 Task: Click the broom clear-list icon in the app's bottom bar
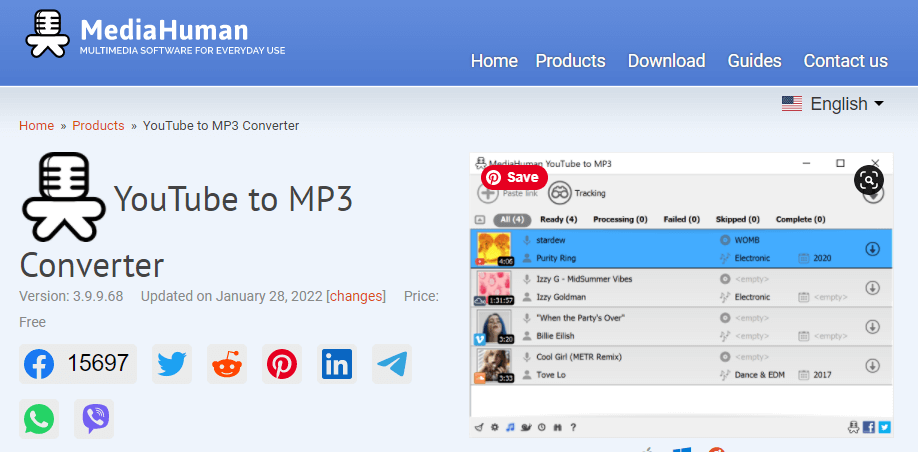tap(479, 427)
